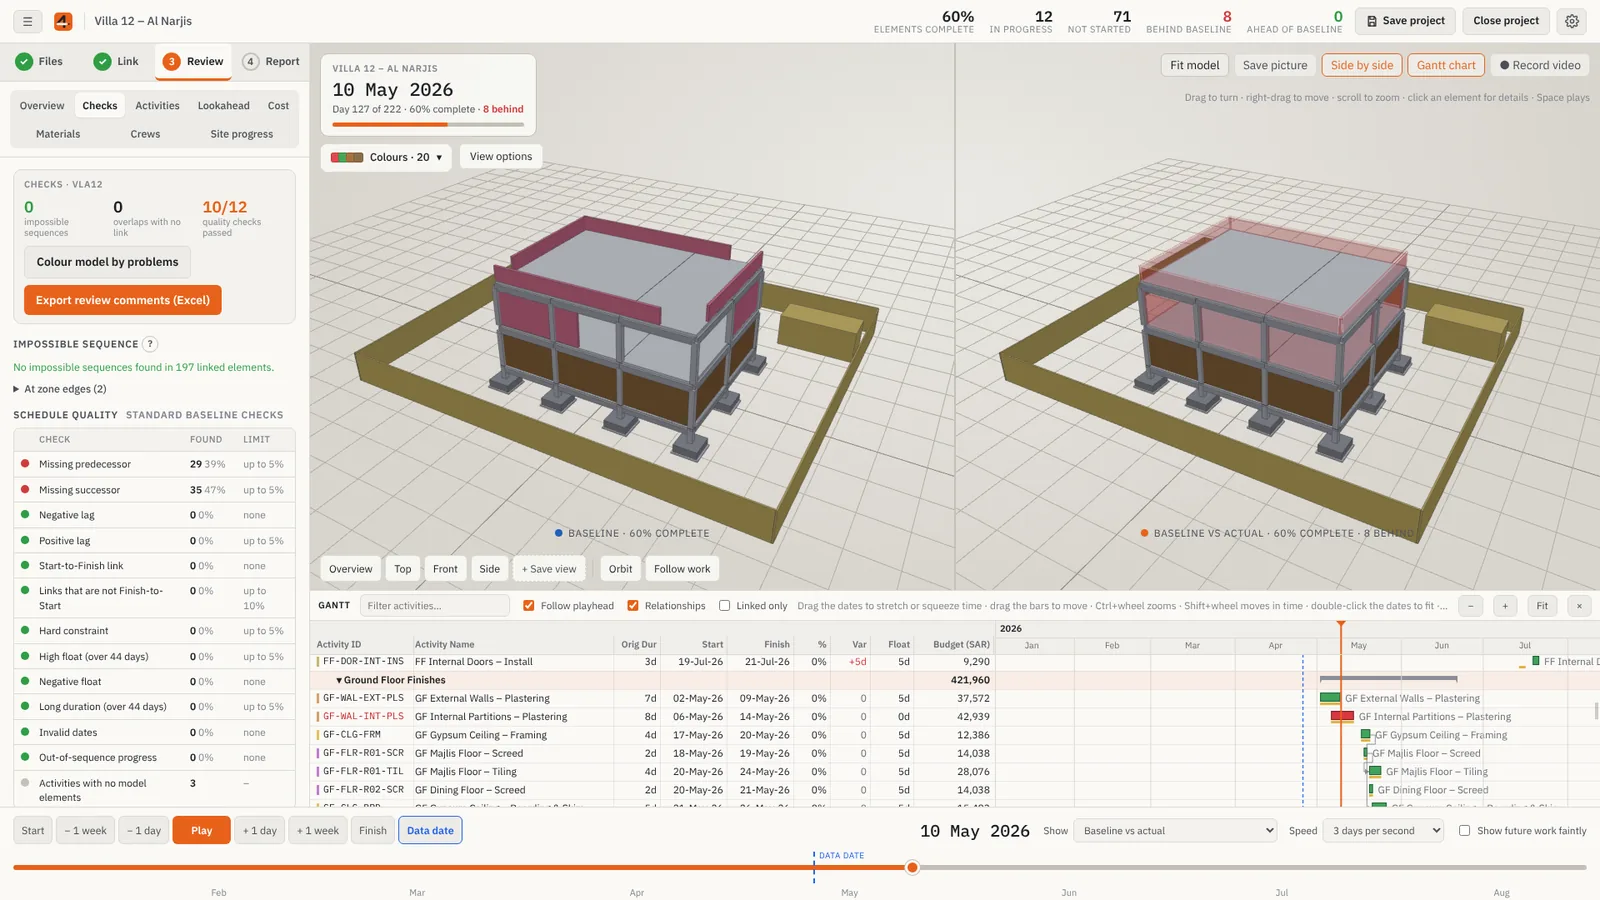Image resolution: width=1600 pixels, height=900 pixels.
Task: Click the orange app logo icon
Action: [63, 21]
